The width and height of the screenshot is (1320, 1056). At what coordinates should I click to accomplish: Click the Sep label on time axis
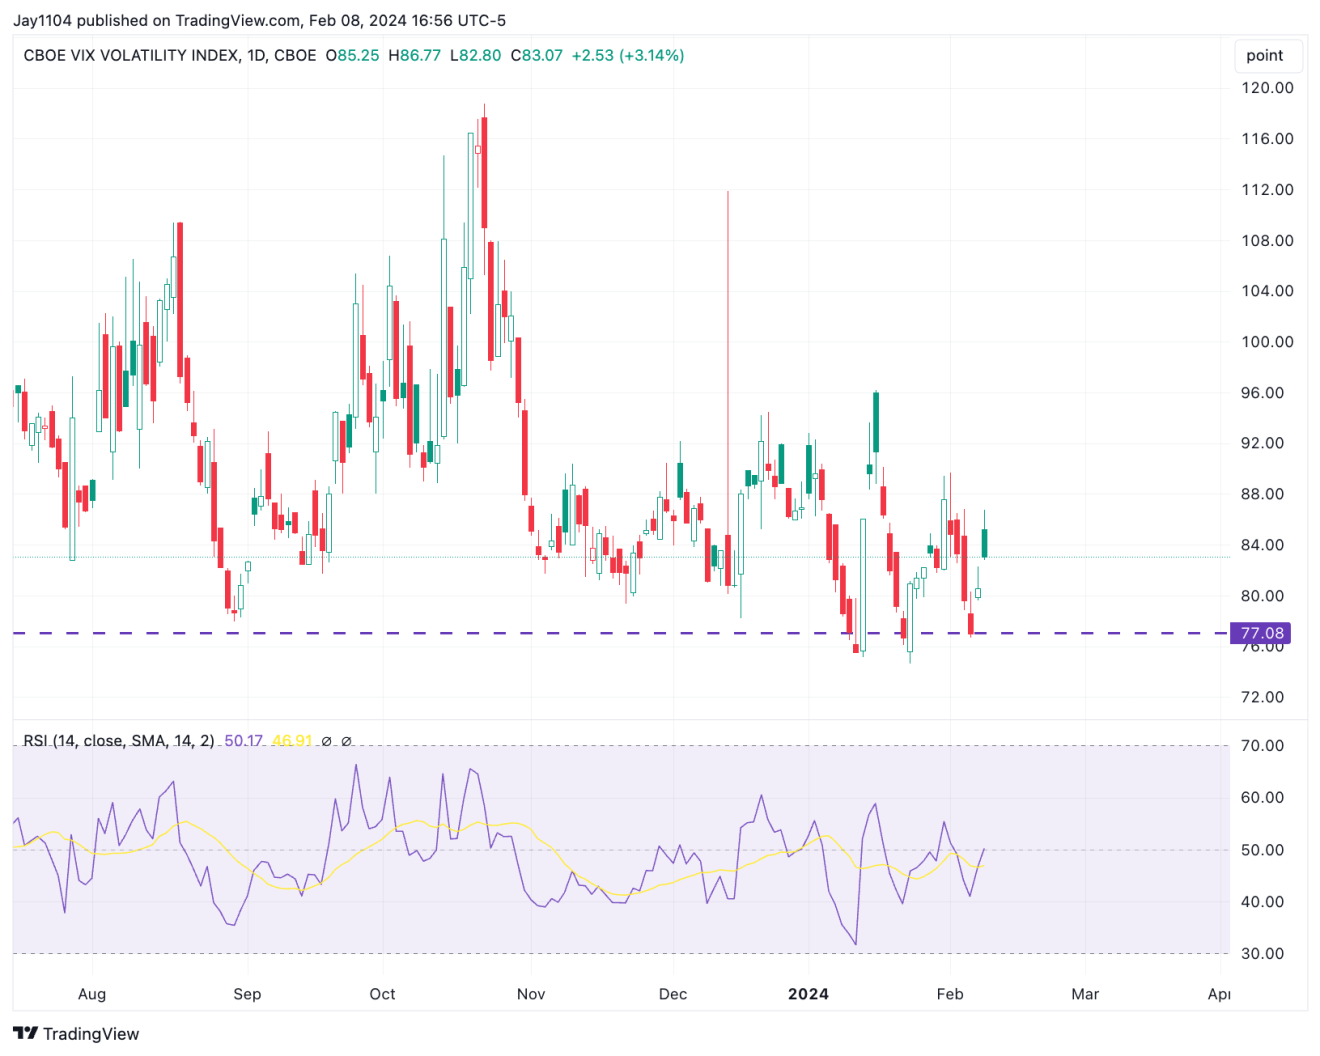247,994
